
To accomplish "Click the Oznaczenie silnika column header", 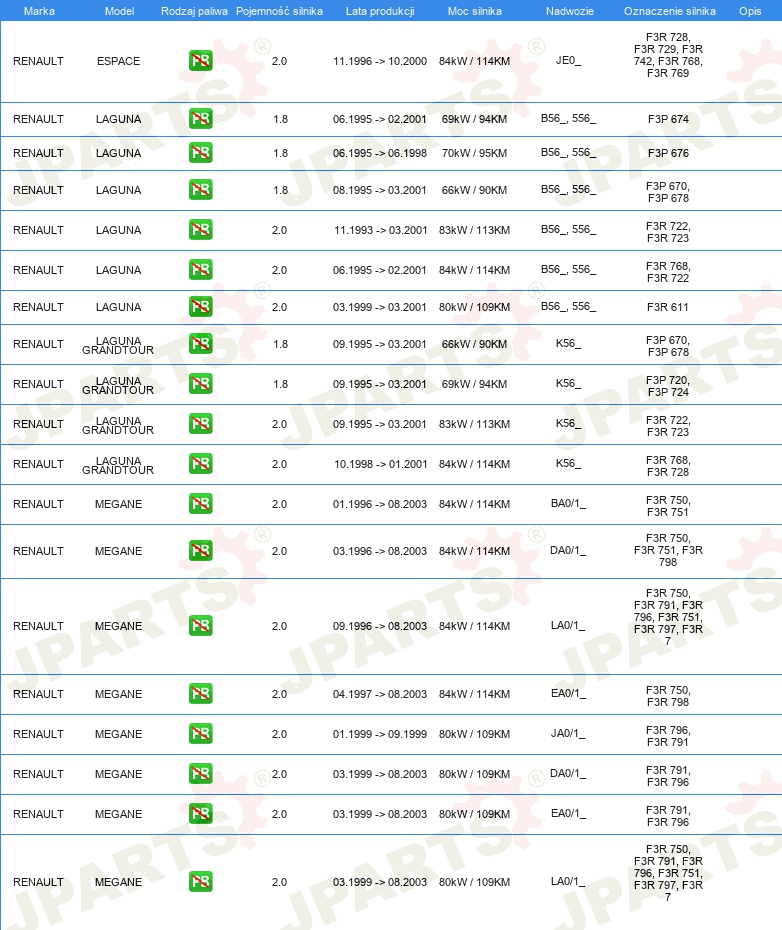I will (669, 11).
